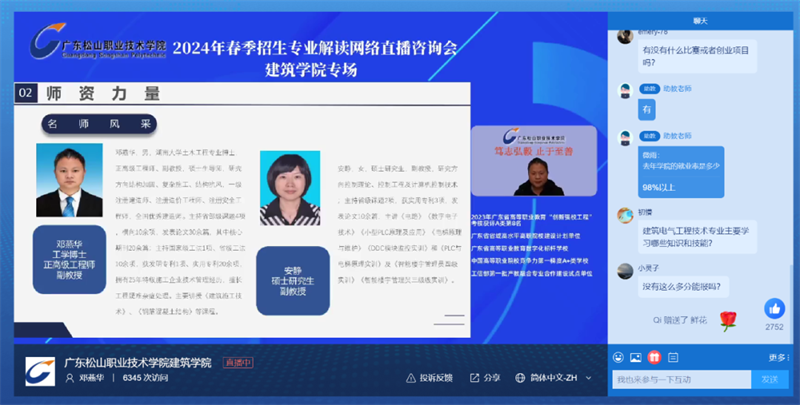Click the 6345 次访问 visit count
The width and height of the screenshot is (800, 405).
[x=145, y=378]
